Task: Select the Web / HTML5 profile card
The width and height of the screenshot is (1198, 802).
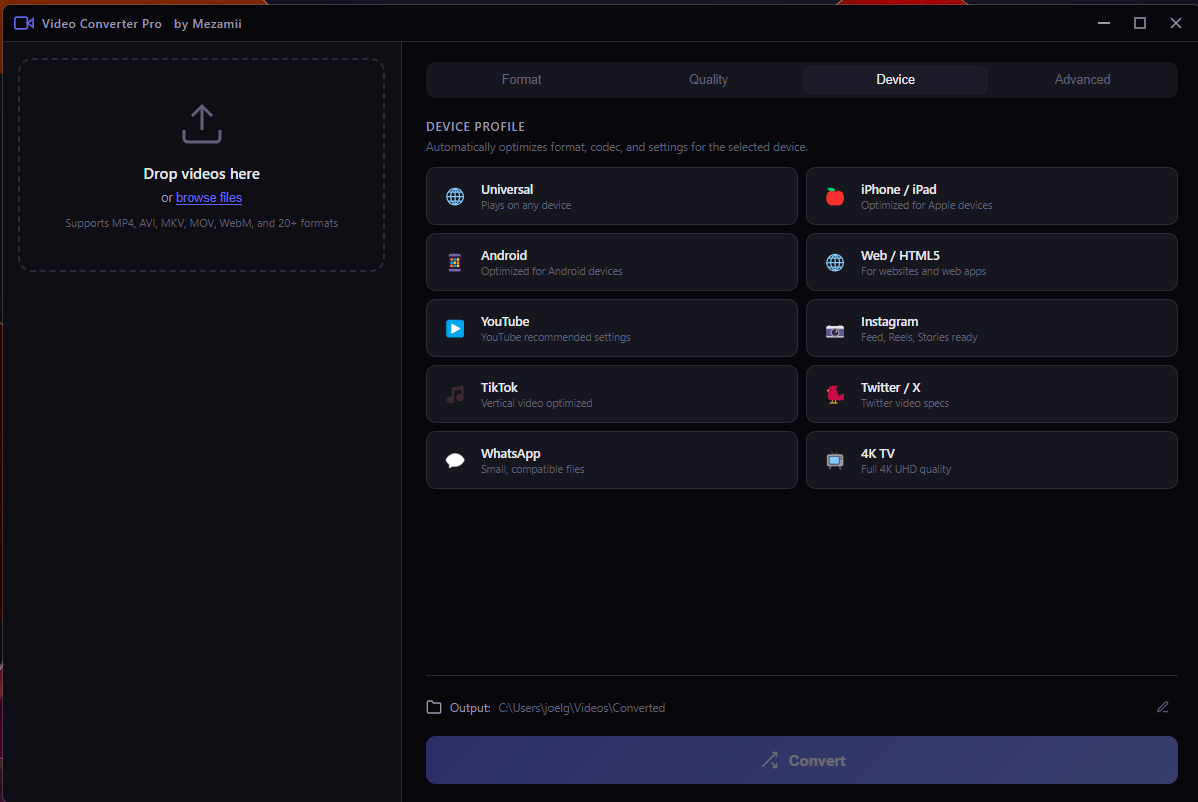Action: [992, 262]
